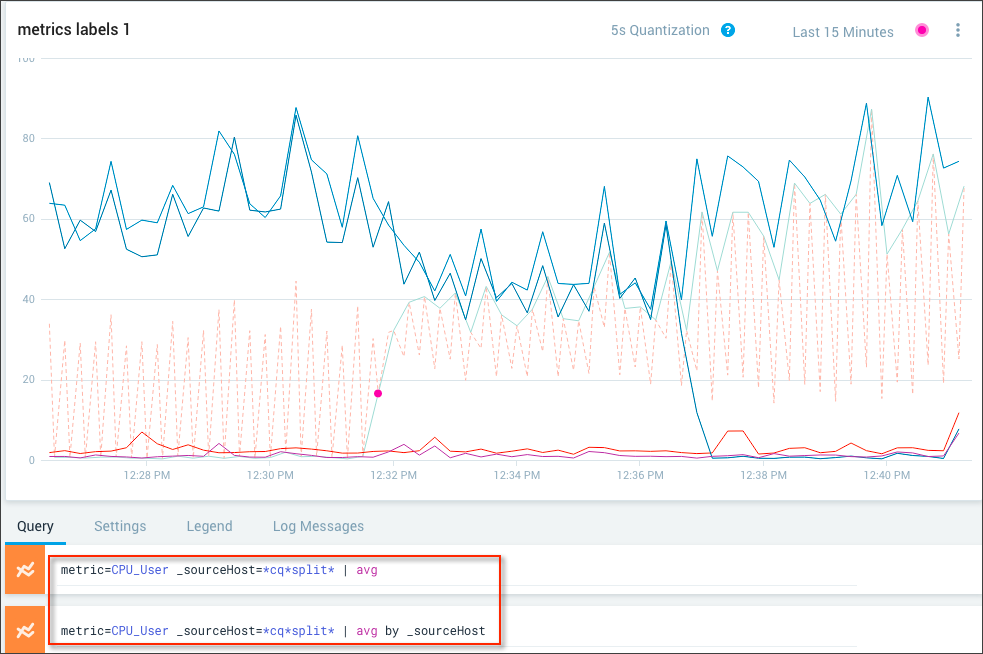
Task: Focus the avg by _sourceHost query field
Action: tap(450, 631)
